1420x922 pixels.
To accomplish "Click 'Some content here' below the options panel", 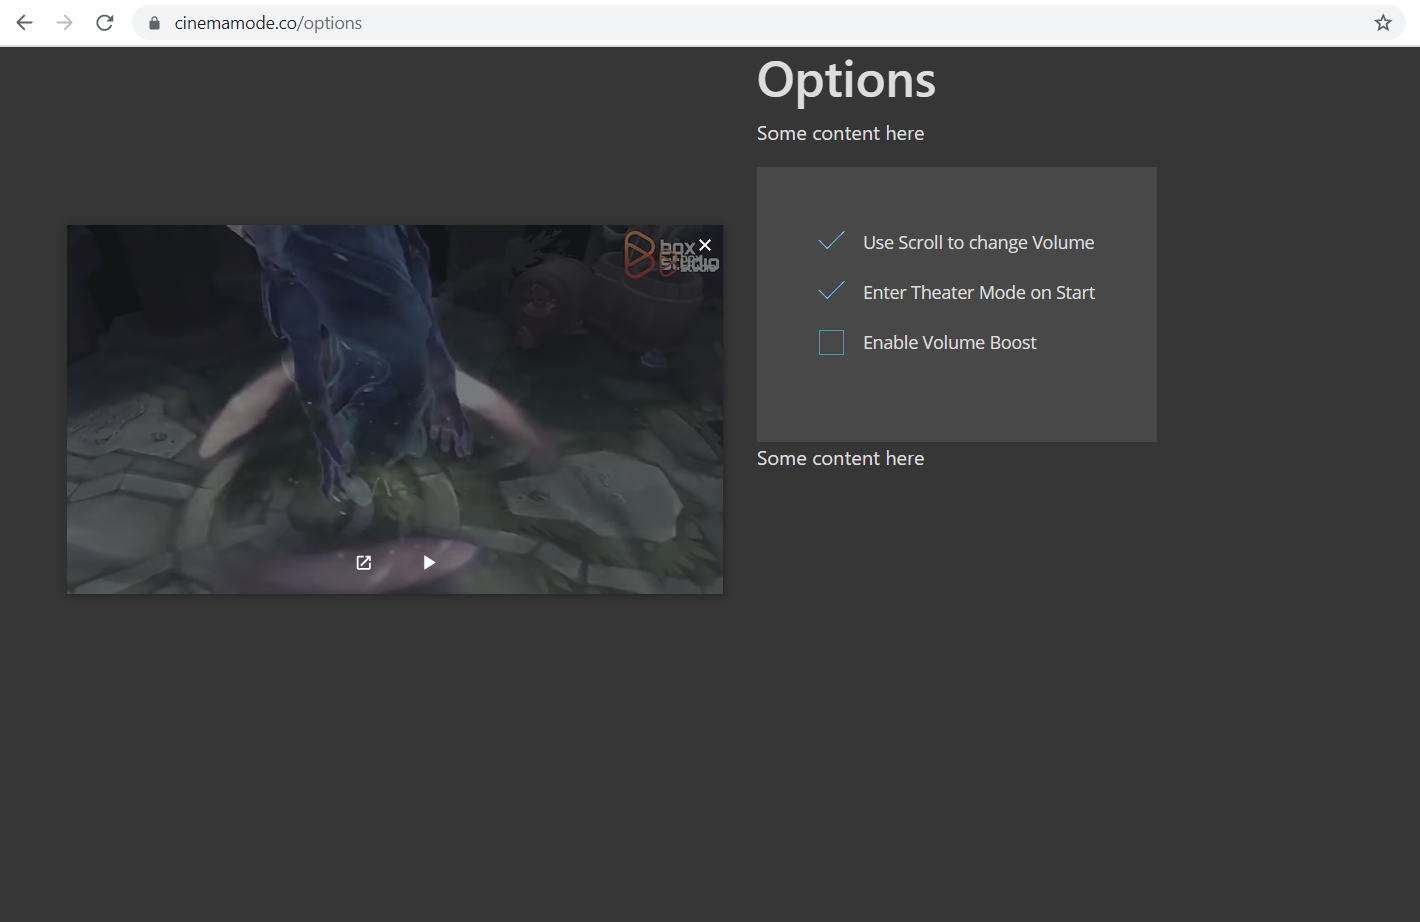I will pyautogui.click(x=840, y=459).
